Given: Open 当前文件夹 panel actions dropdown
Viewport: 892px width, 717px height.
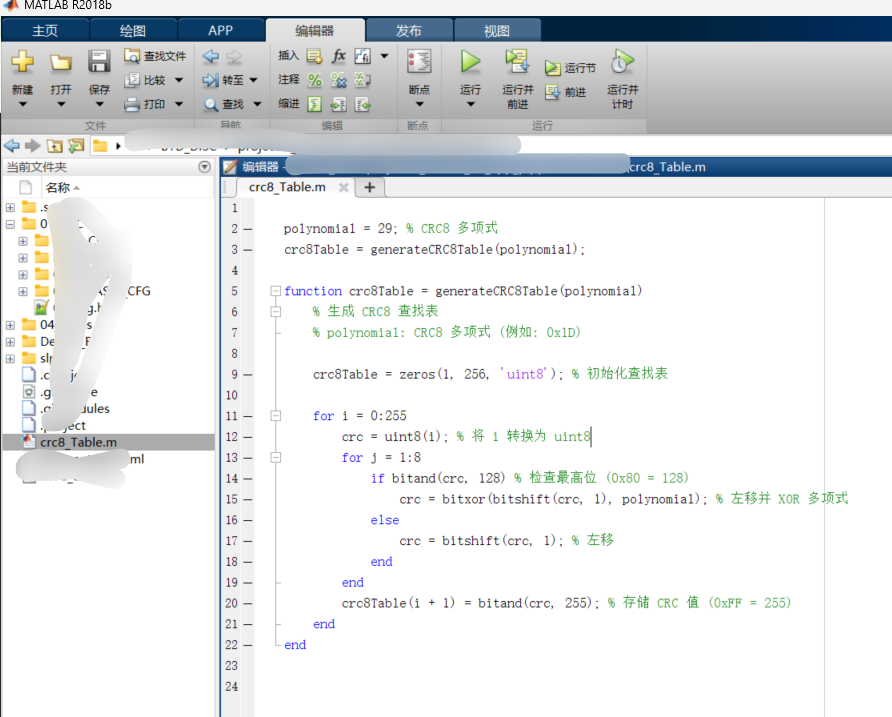Looking at the screenshot, I should point(205,167).
